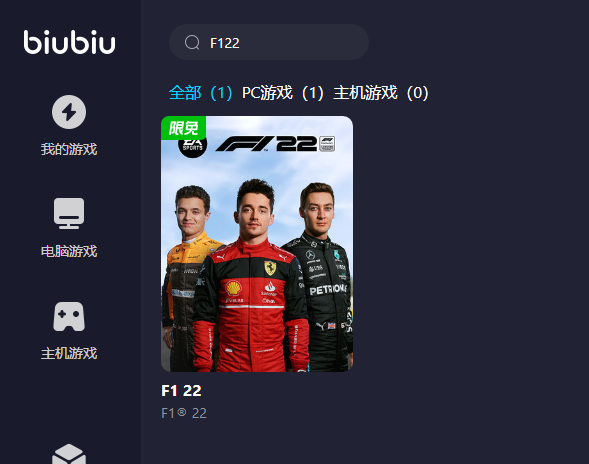This screenshot has width=589, height=464.
Task: Click the monitor icon for computer games
Action: coord(69,213)
